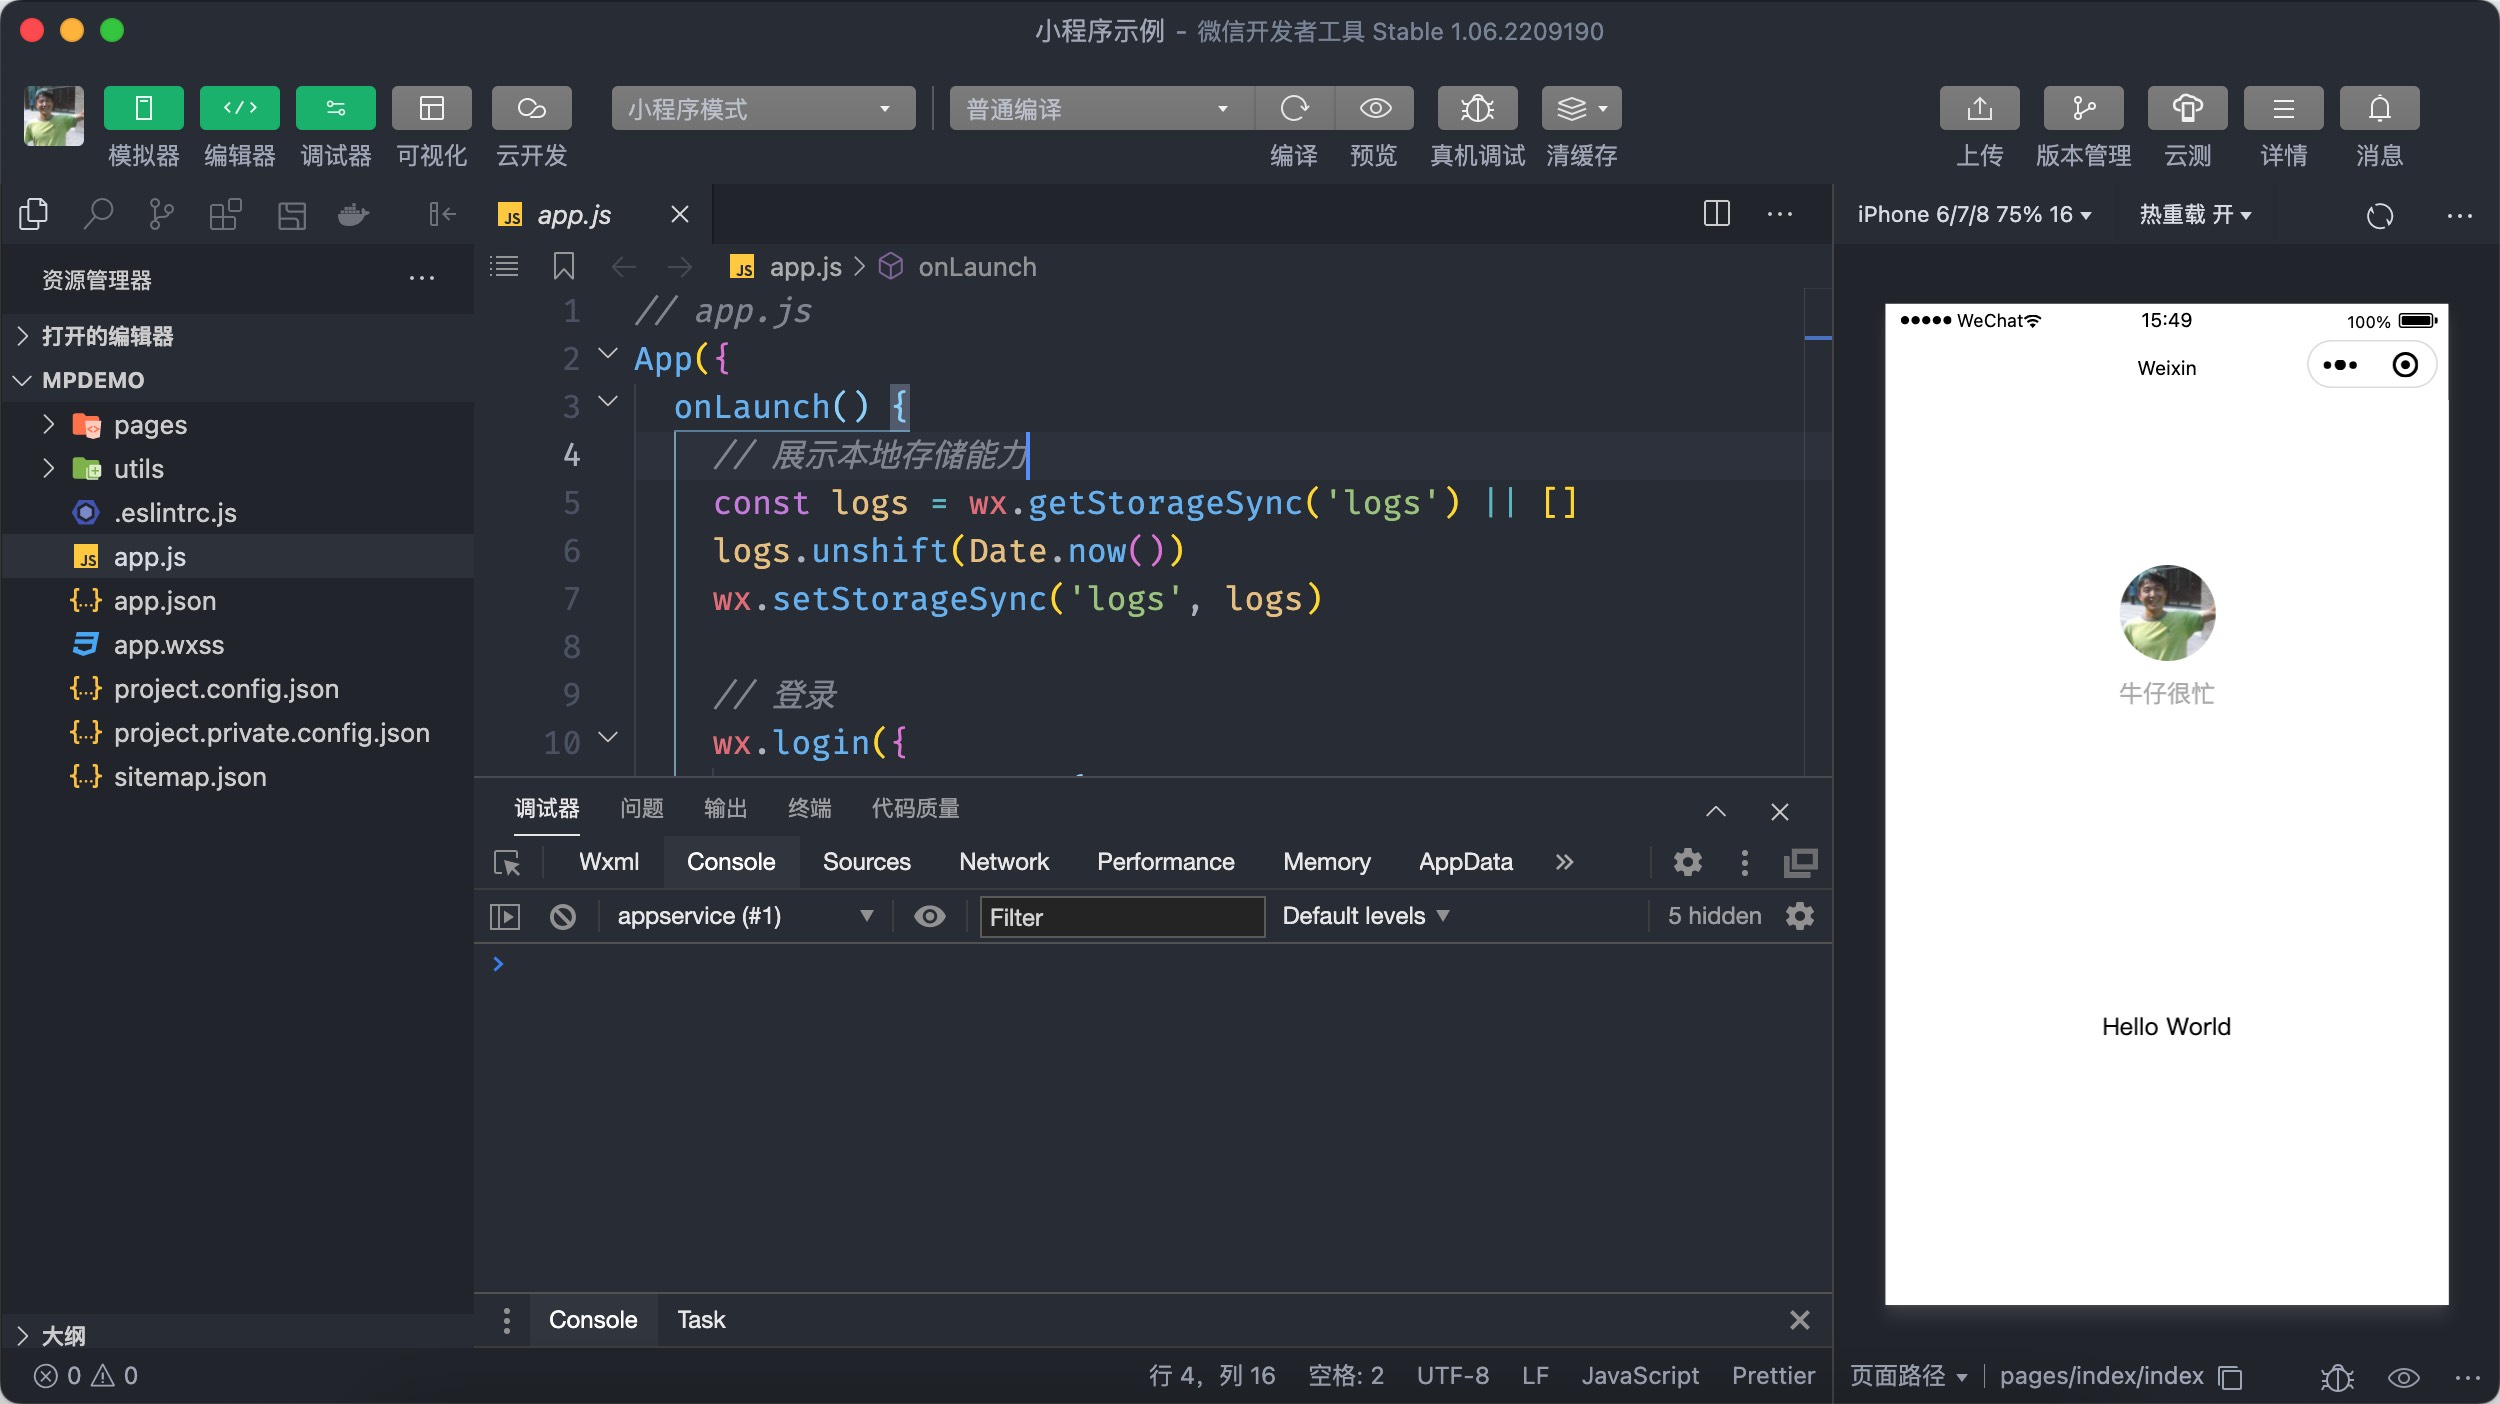Open the search icon in sidebar
2500x1404 pixels.
(97, 214)
